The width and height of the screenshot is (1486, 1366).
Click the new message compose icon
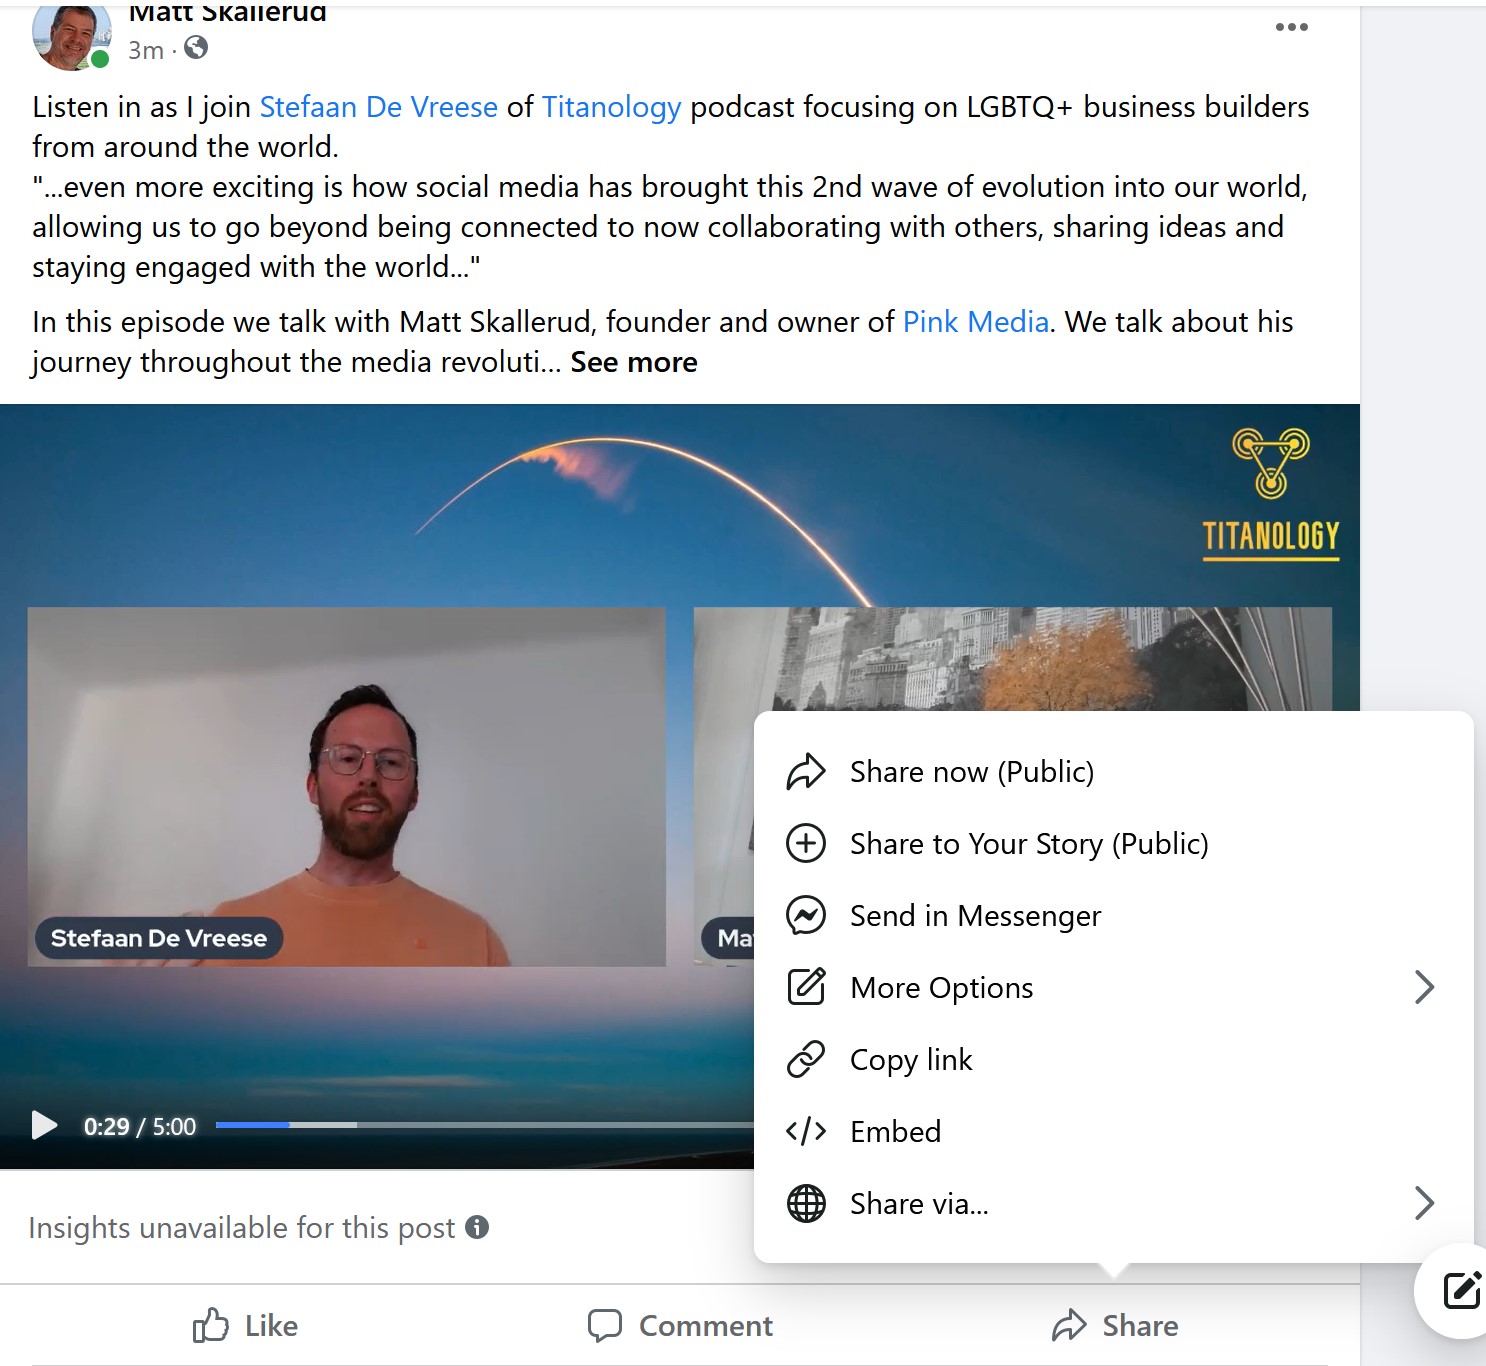pyautogui.click(x=1461, y=1290)
